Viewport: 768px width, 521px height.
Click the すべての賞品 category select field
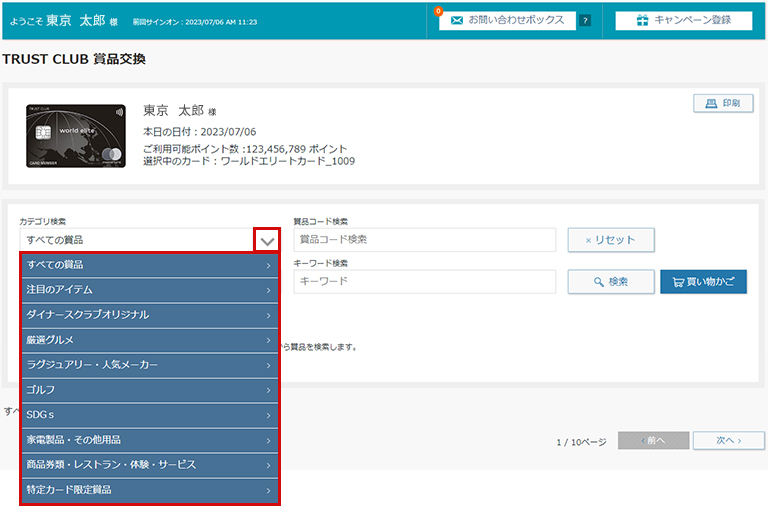pyautogui.click(x=137, y=240)
